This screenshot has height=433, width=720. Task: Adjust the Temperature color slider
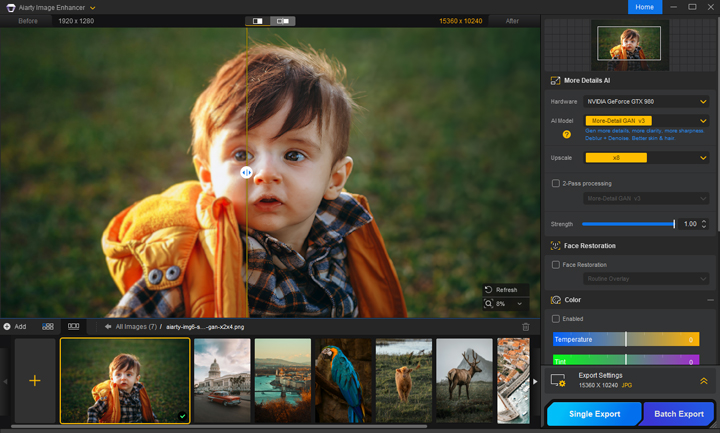[x=626, y=339]
